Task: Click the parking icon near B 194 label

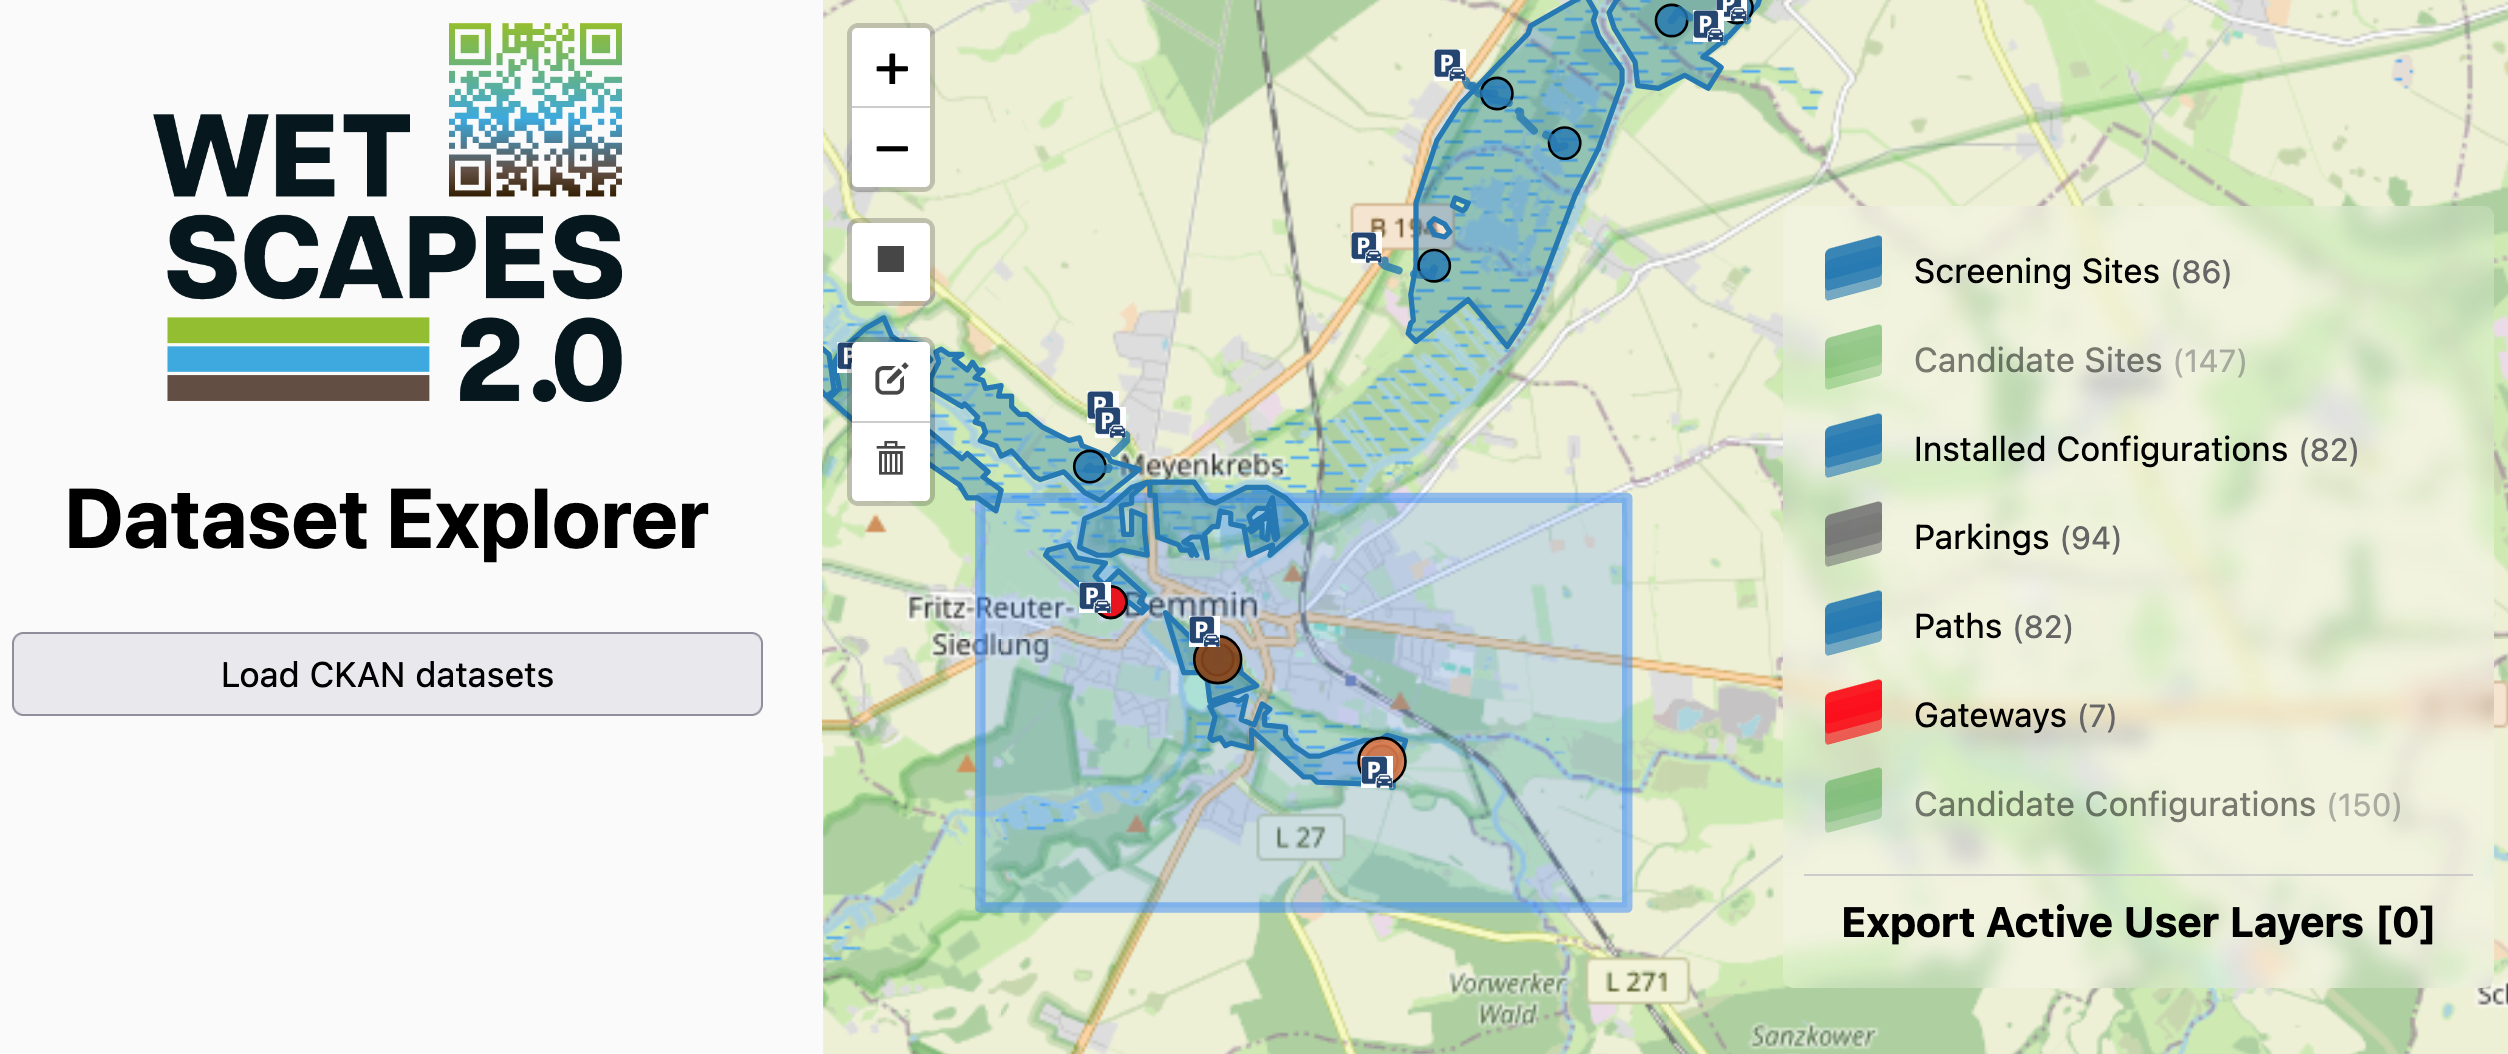Action: (x=1364, y=246)
